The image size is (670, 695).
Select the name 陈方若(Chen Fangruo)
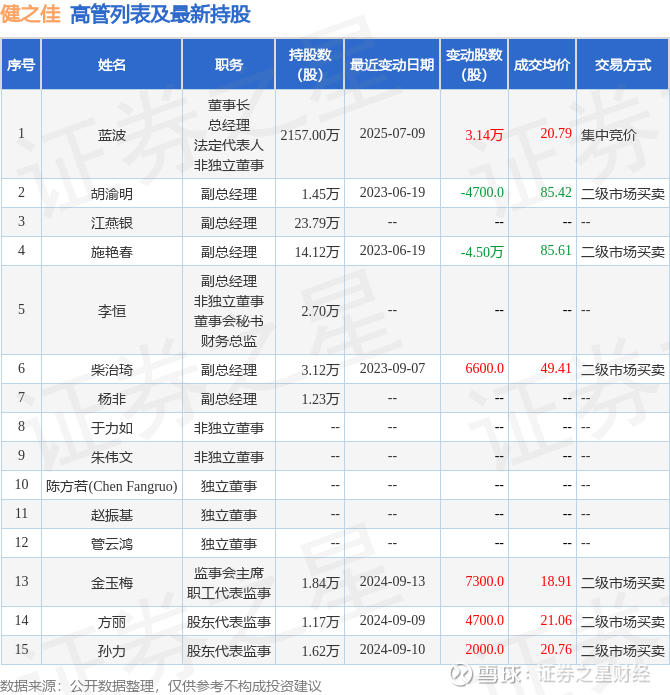tap(112, 486)
